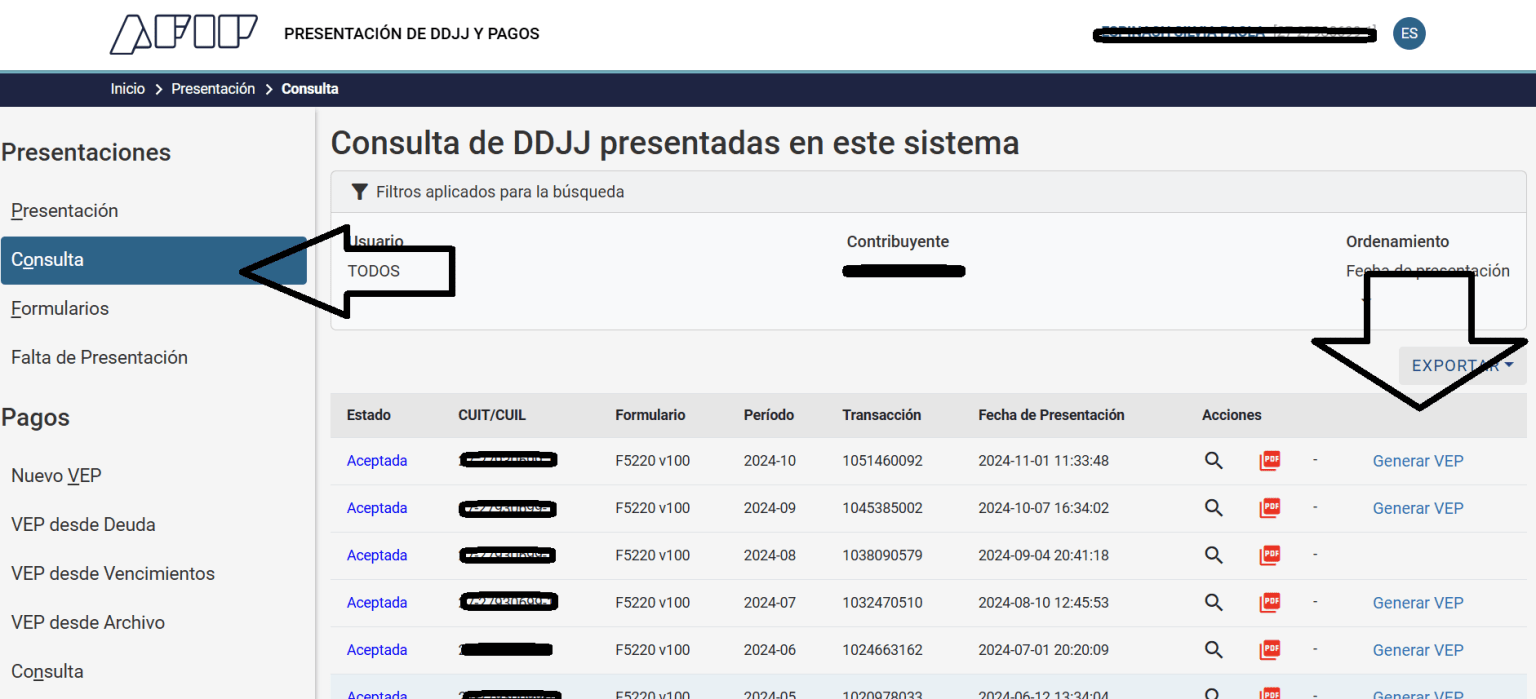
Task: Go to Inicio in the breadcrumb
Action: [x=128, y=89]
